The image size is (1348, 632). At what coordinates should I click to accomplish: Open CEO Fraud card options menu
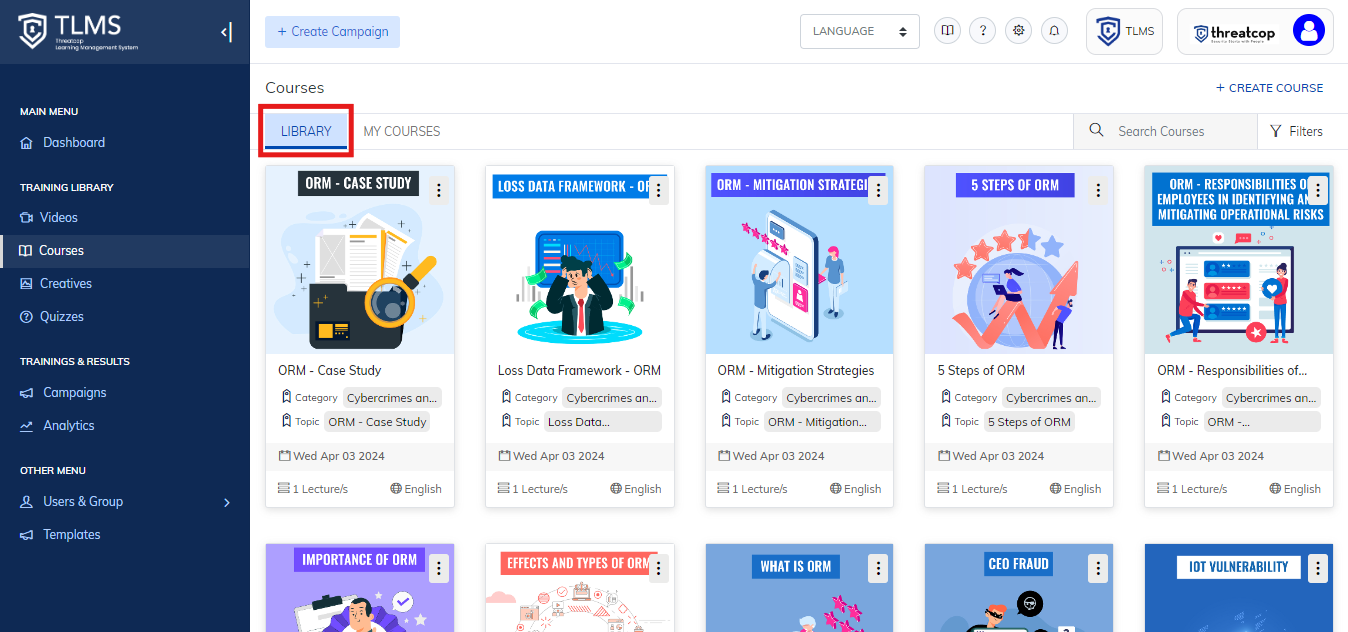pyautogui.click(x=1098, y=569)
